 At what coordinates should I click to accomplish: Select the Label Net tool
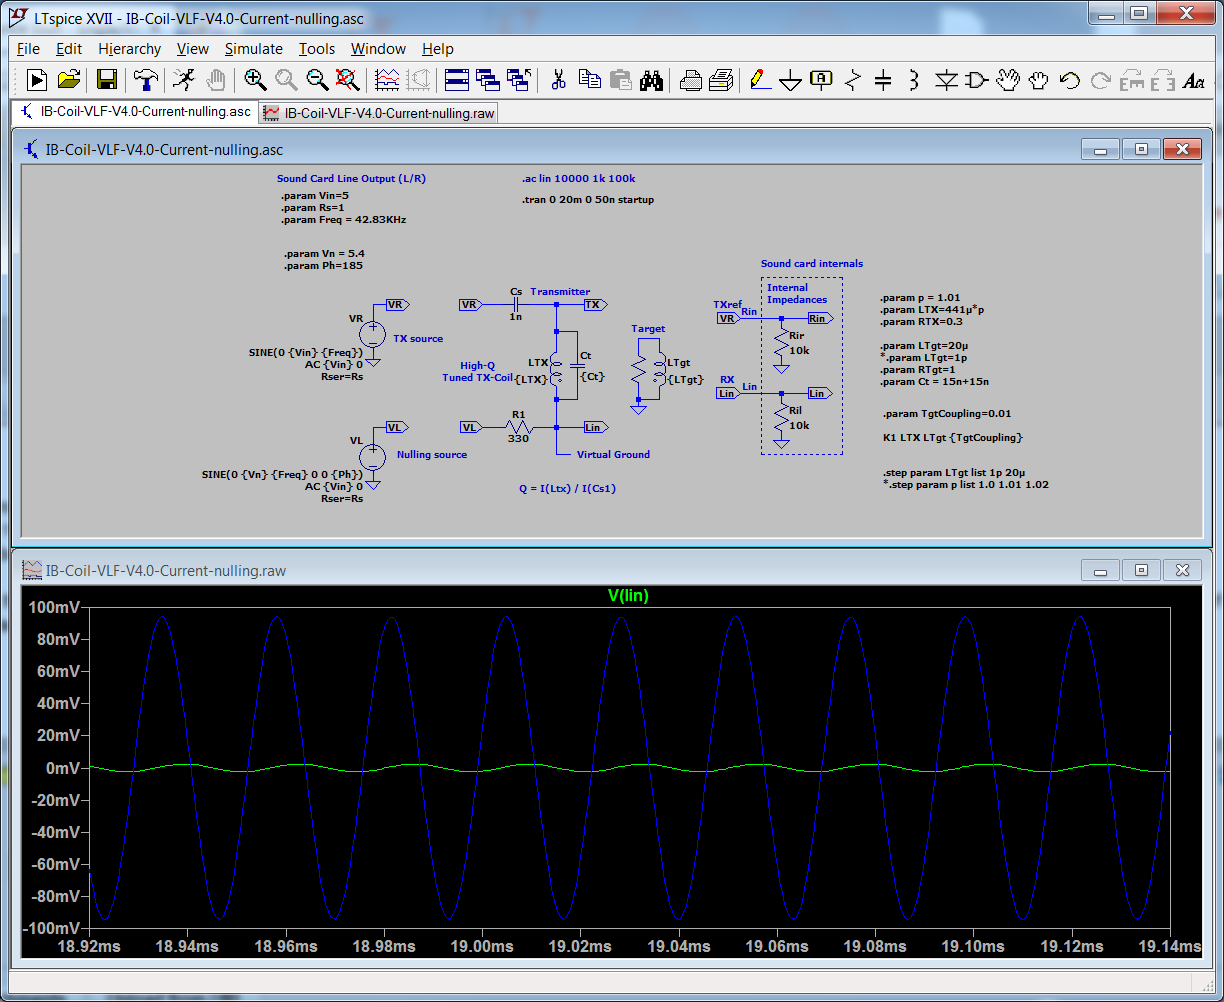822,80
